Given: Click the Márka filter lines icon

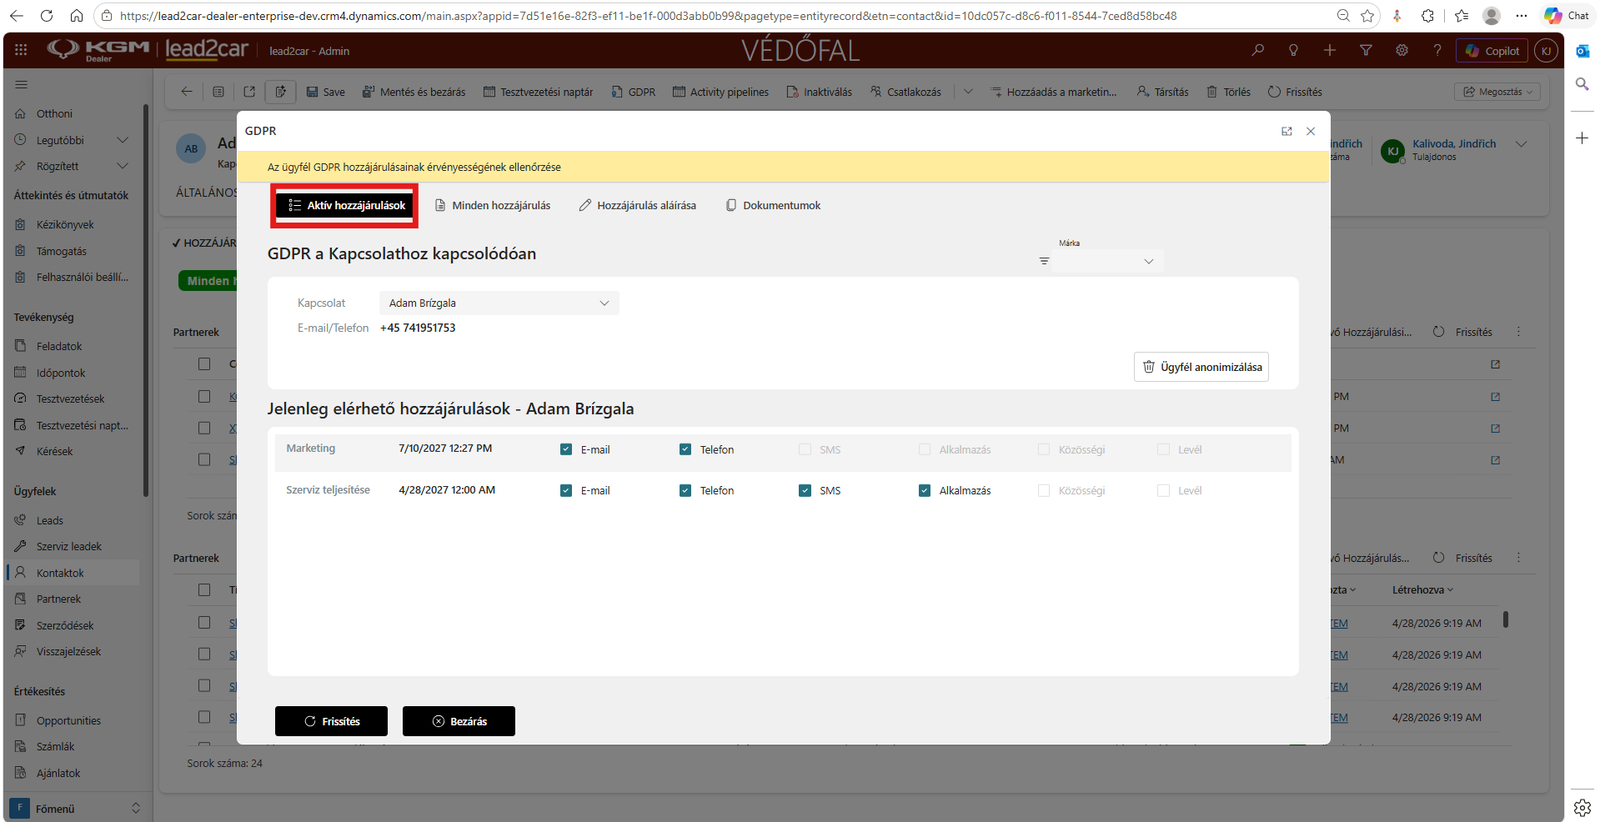Looking at the screenshot, I should click(1044, 261).
